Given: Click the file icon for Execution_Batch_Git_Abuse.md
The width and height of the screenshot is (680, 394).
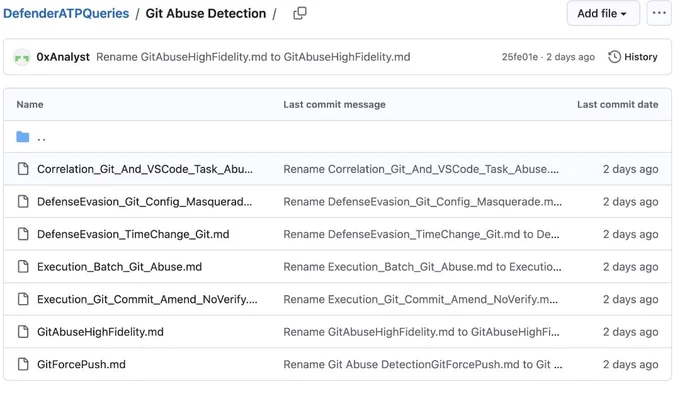Looking at the screenshot, I should click(x=23, y=266).
